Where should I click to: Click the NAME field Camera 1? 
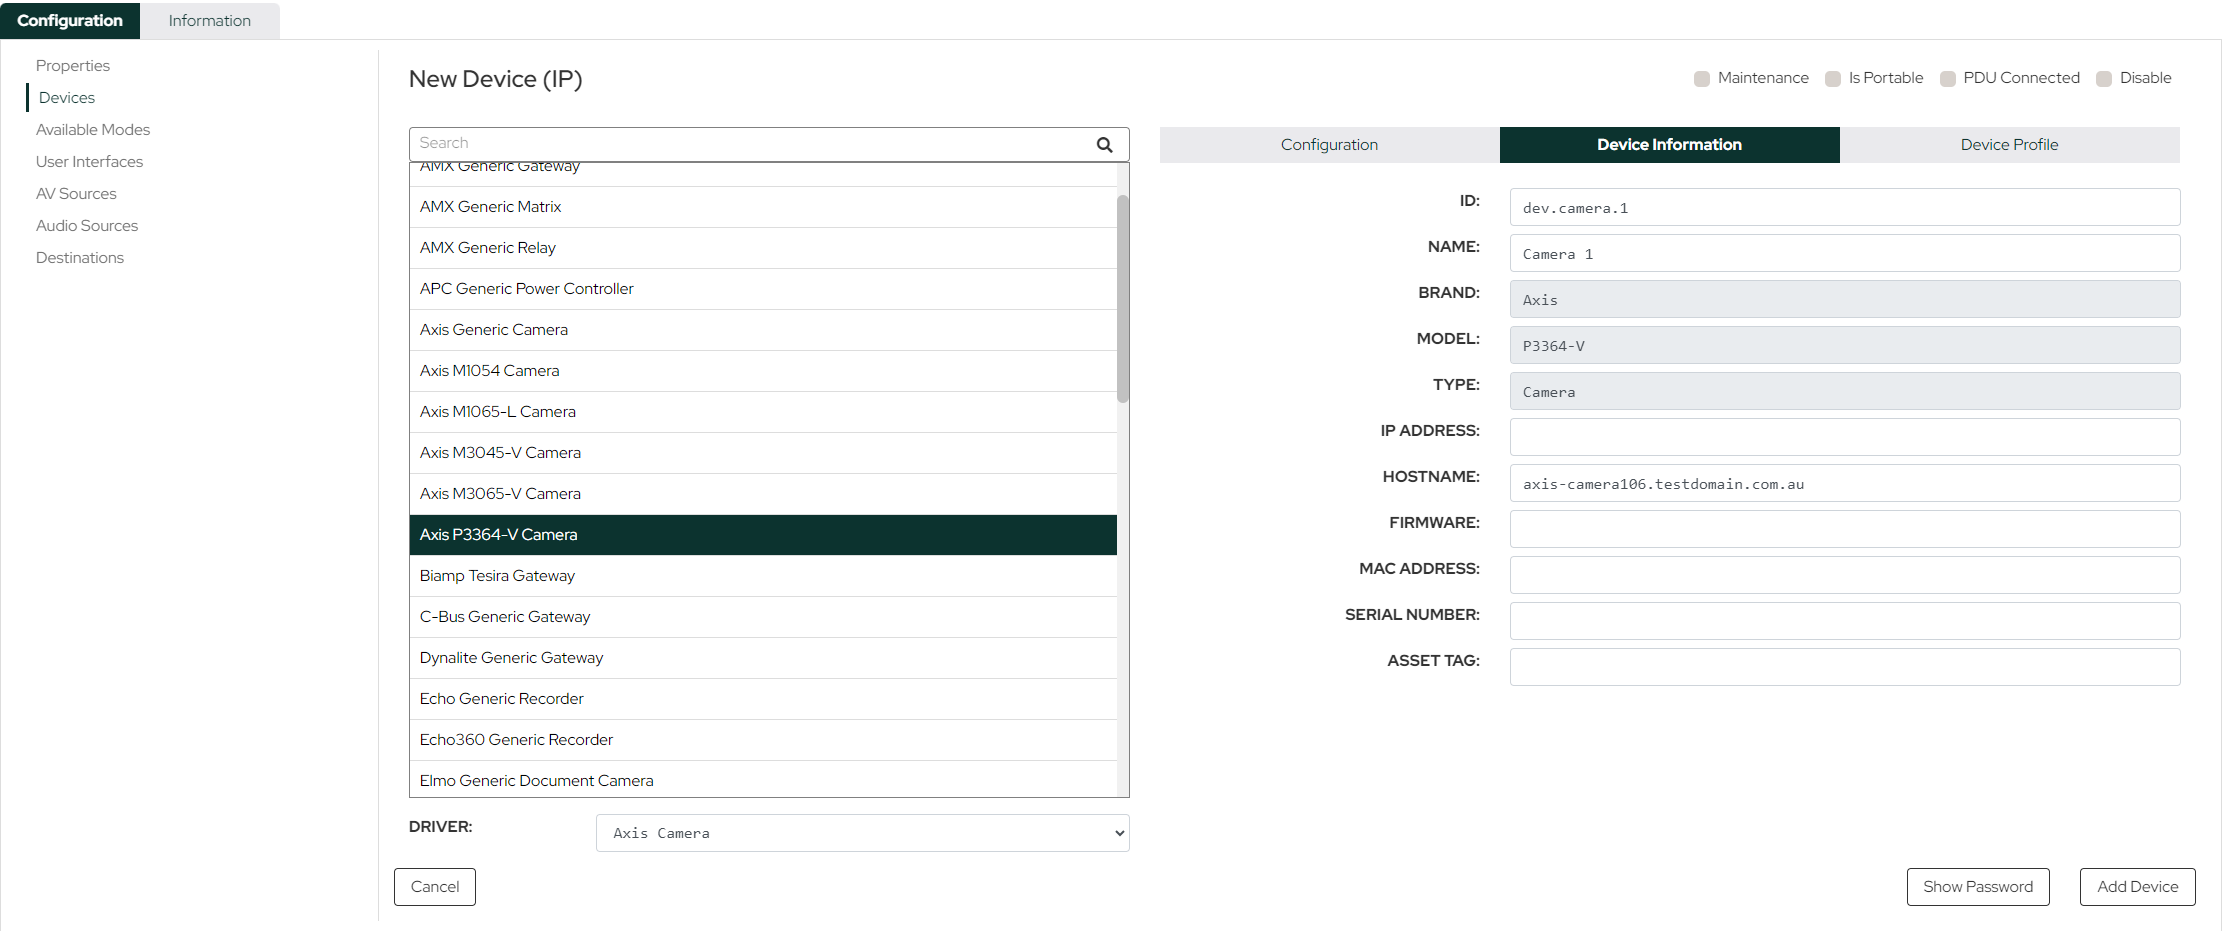pos(1845,253)
